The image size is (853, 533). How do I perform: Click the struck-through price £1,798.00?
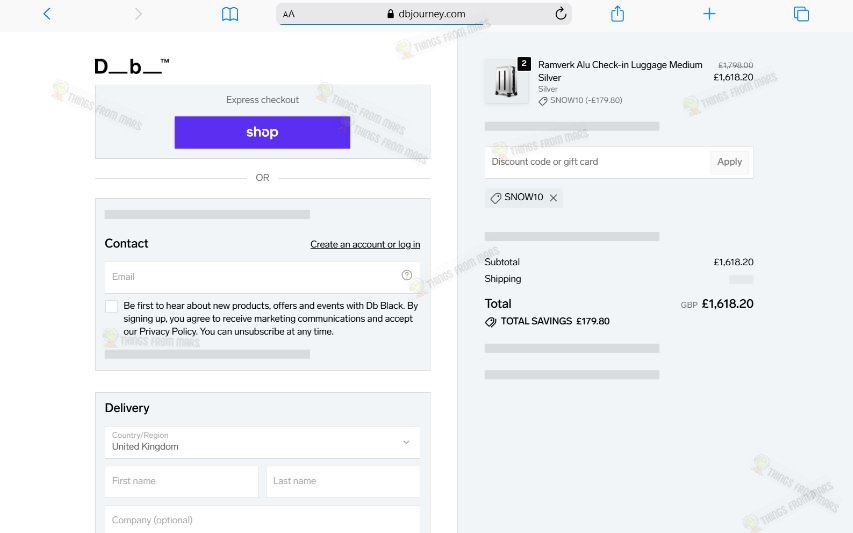tap(735, 65)
